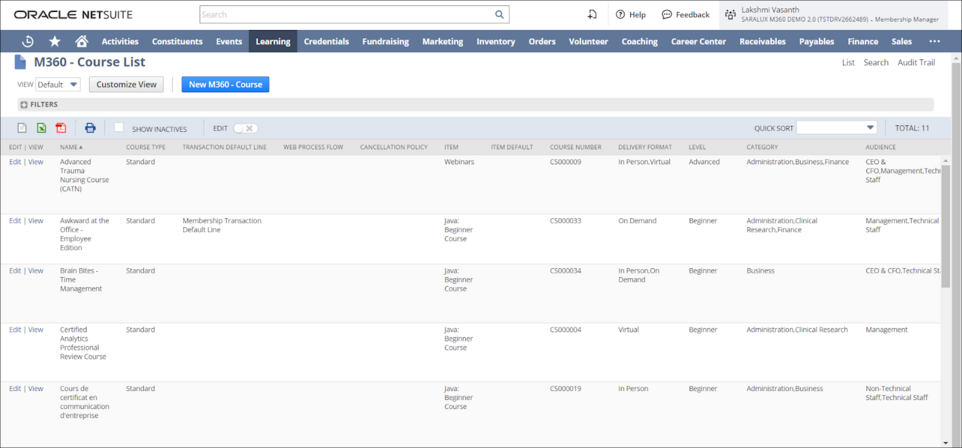The width and height of the screenshot is (962, 448).
Task: Print the course list
Action: (x=90, y=128)
